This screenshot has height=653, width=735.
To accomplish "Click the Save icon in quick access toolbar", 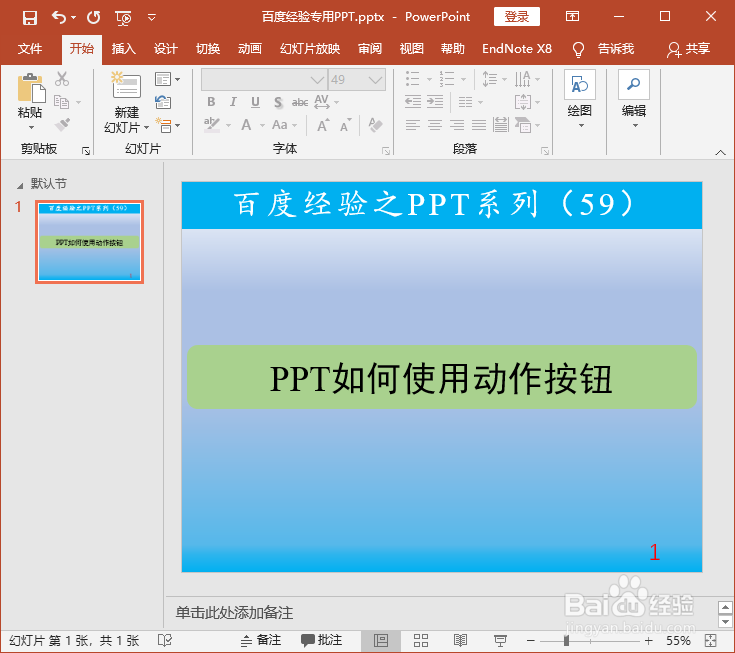I will (30, 18).
